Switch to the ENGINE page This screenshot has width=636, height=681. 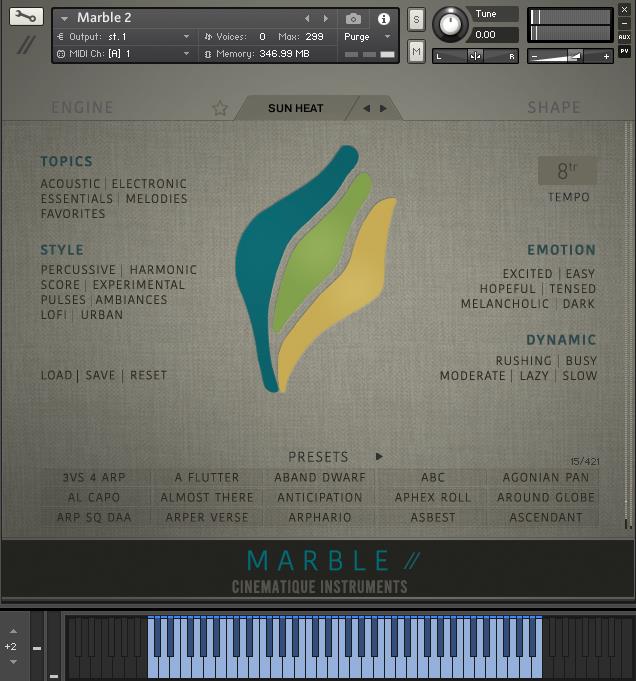82,107
